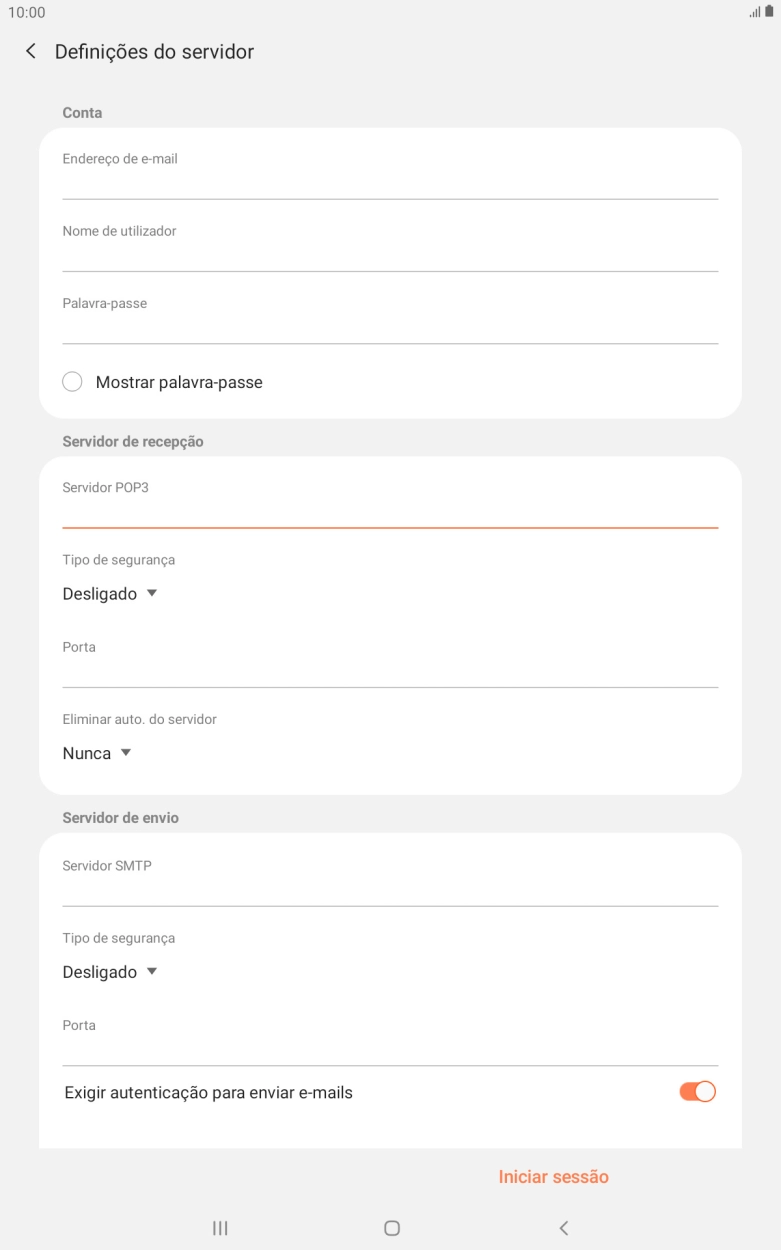This screenshot has height=1250, width=781.
Task: Tap the battery icon in status bar
Action: pos(770,13)
